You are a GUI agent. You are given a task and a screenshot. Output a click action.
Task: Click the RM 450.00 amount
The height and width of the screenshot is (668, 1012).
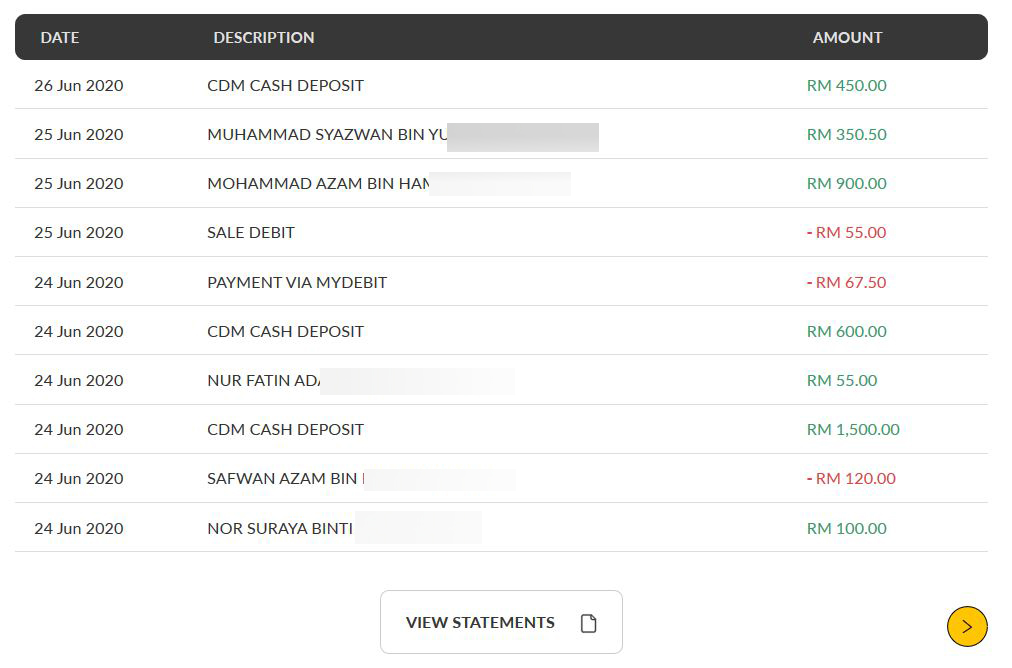click(x=847, y=85)
